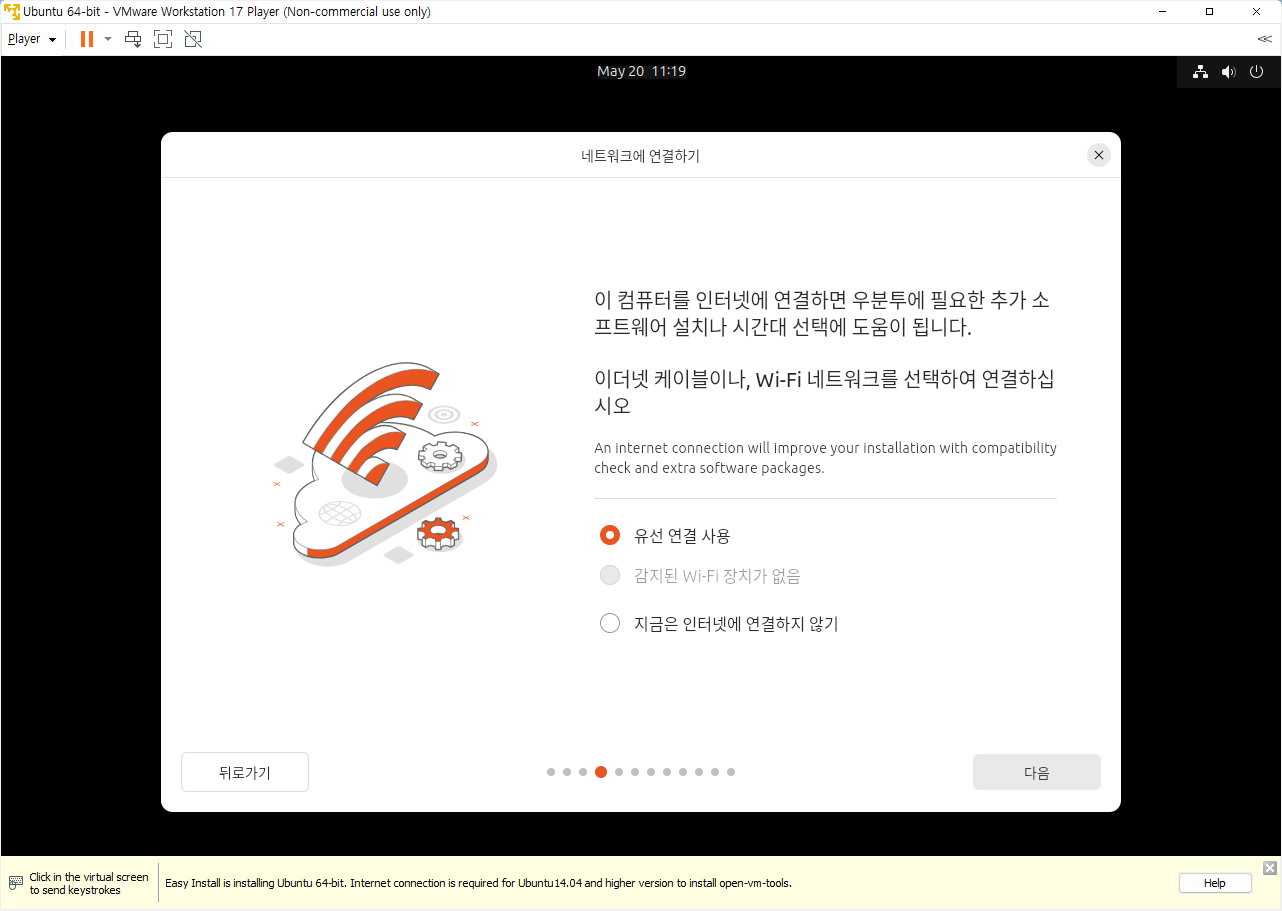
Task: Click the 네트워크에 연결하기 dialog title
Action: 640,156
